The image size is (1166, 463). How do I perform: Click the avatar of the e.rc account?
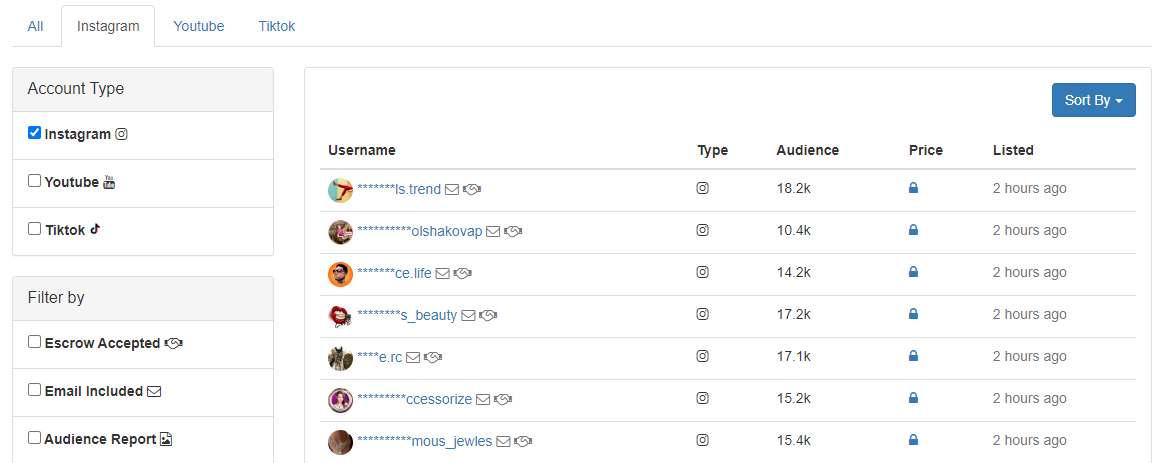[340, 357]
